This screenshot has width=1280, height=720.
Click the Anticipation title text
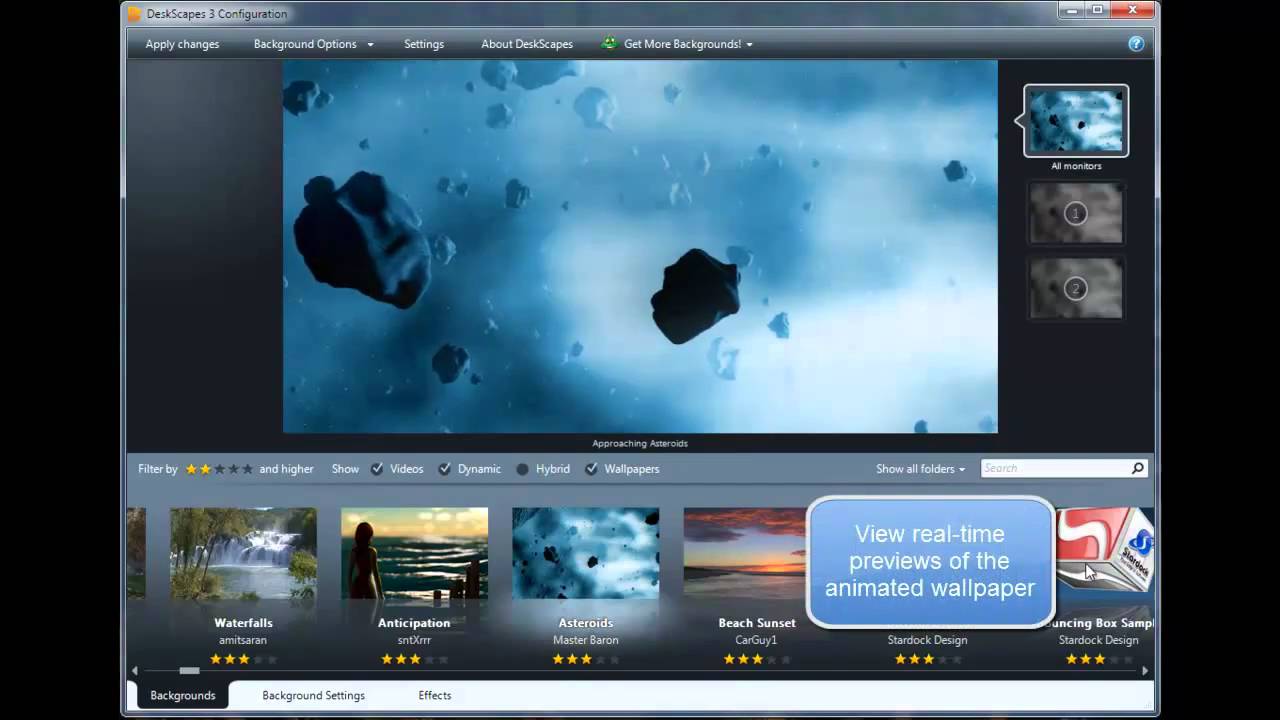tap(414, 623)
